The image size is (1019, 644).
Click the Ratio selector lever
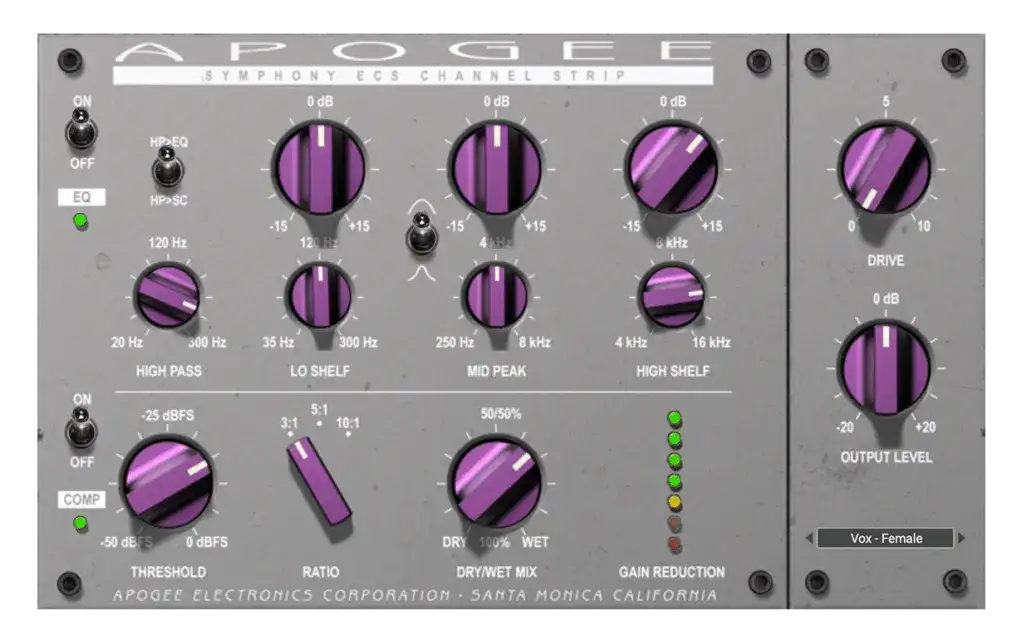(319, 481)
